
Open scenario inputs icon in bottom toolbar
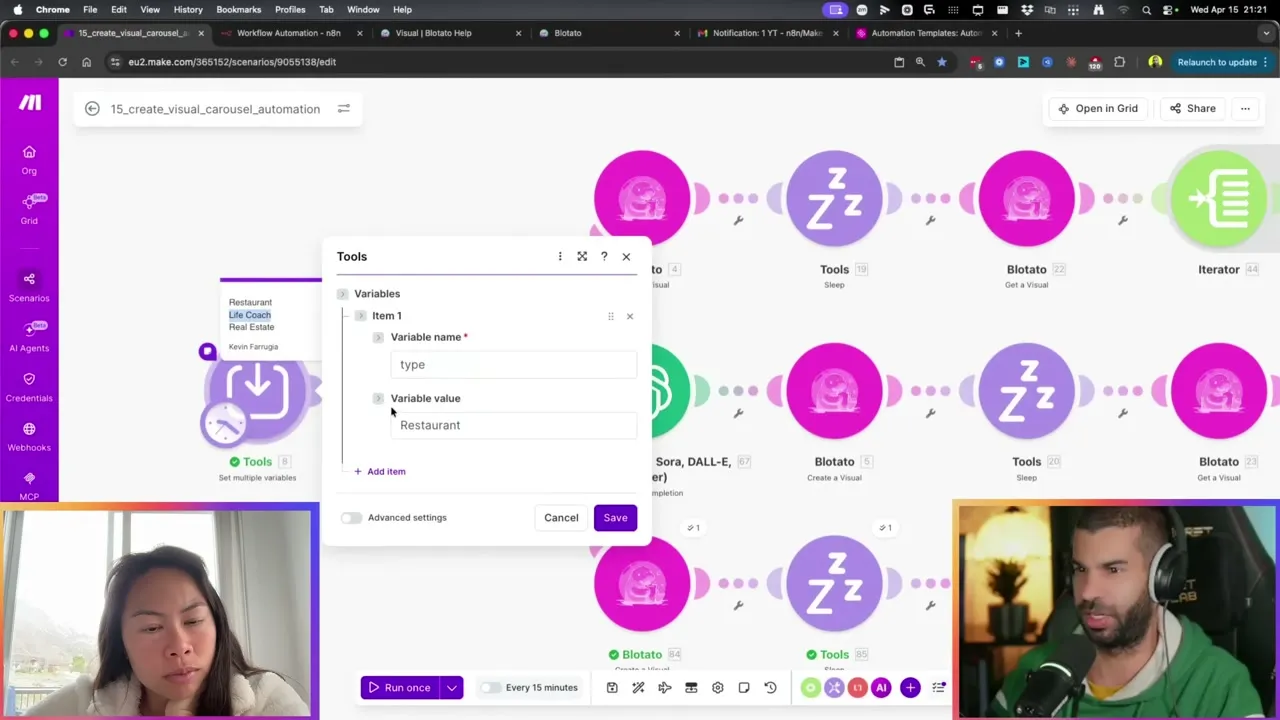tap(691, 688)
